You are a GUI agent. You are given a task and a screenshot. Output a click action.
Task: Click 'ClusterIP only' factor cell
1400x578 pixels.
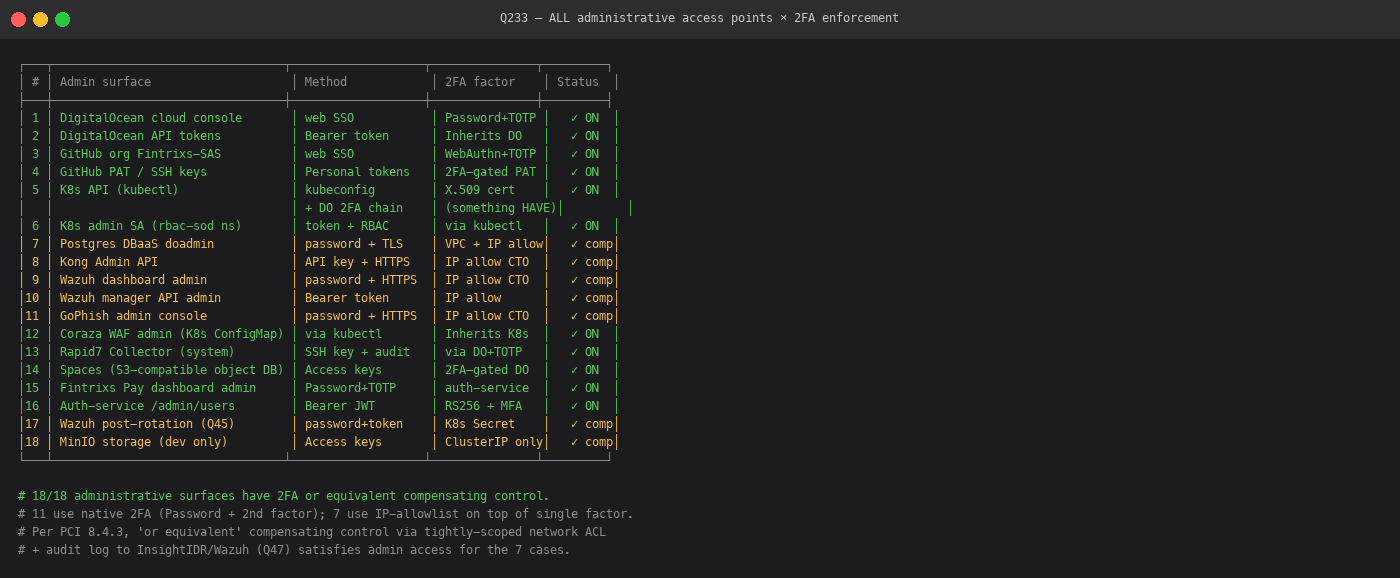coord(494,442)
